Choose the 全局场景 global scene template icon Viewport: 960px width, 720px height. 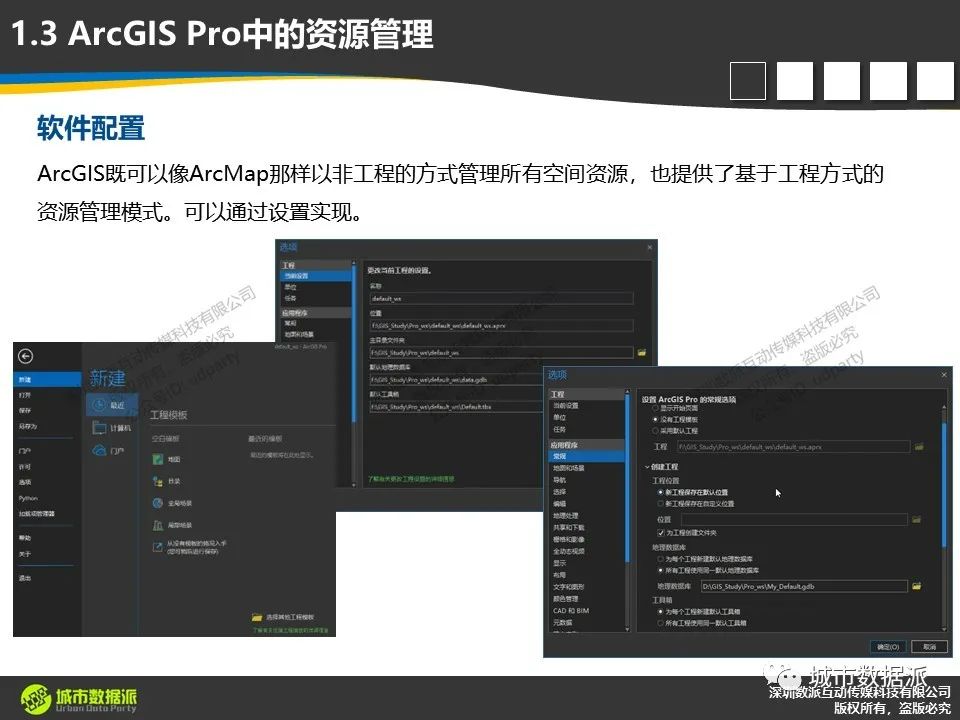158,503
